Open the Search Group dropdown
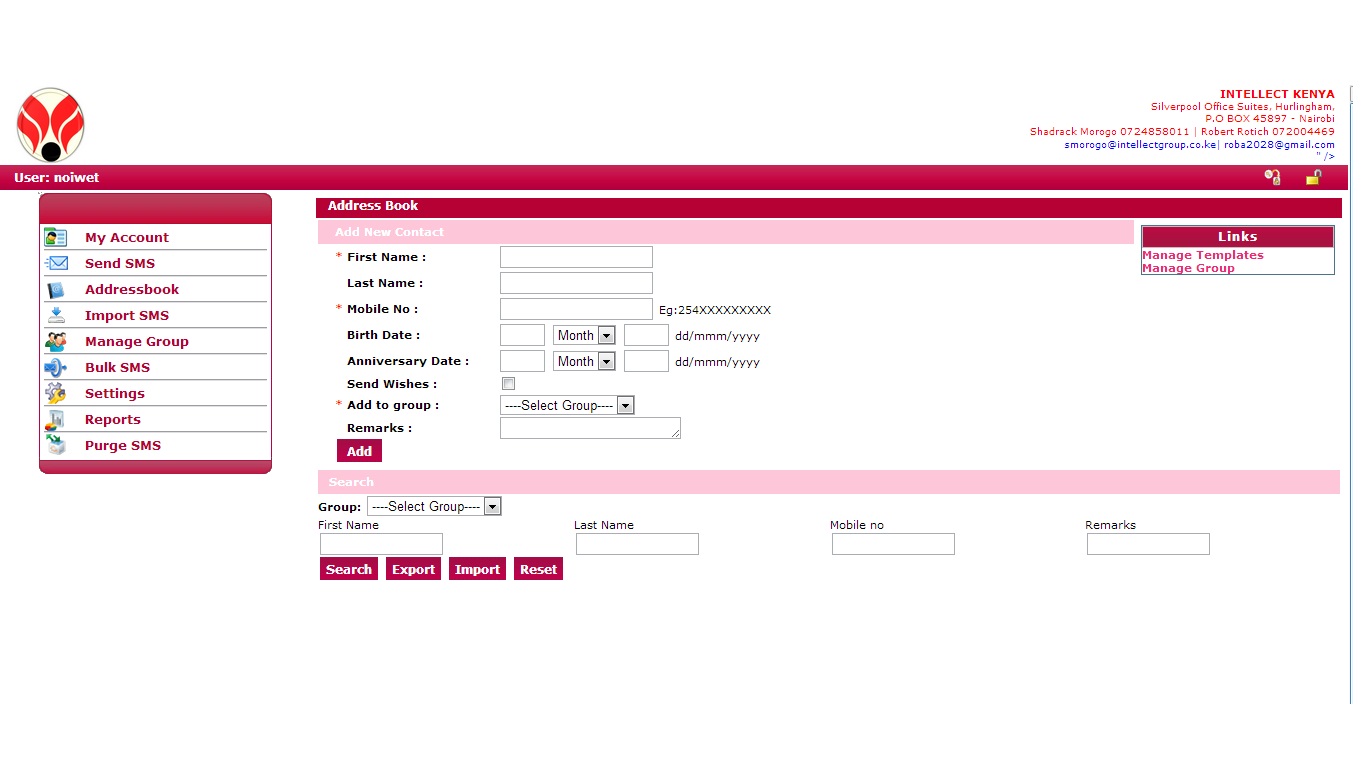Image resolution: width=1366 pixels, height=768 pixels. pyautogui.click(x=434, y=507)
